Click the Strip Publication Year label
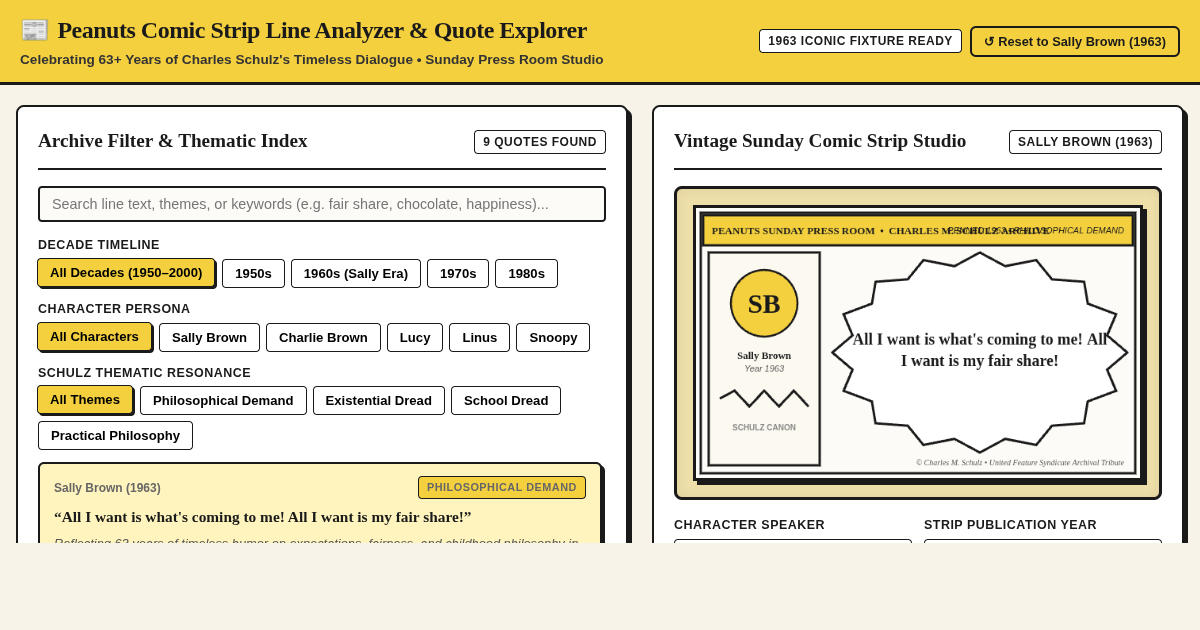Viewport: 1200px width, 630px height. pos(1010,525)
